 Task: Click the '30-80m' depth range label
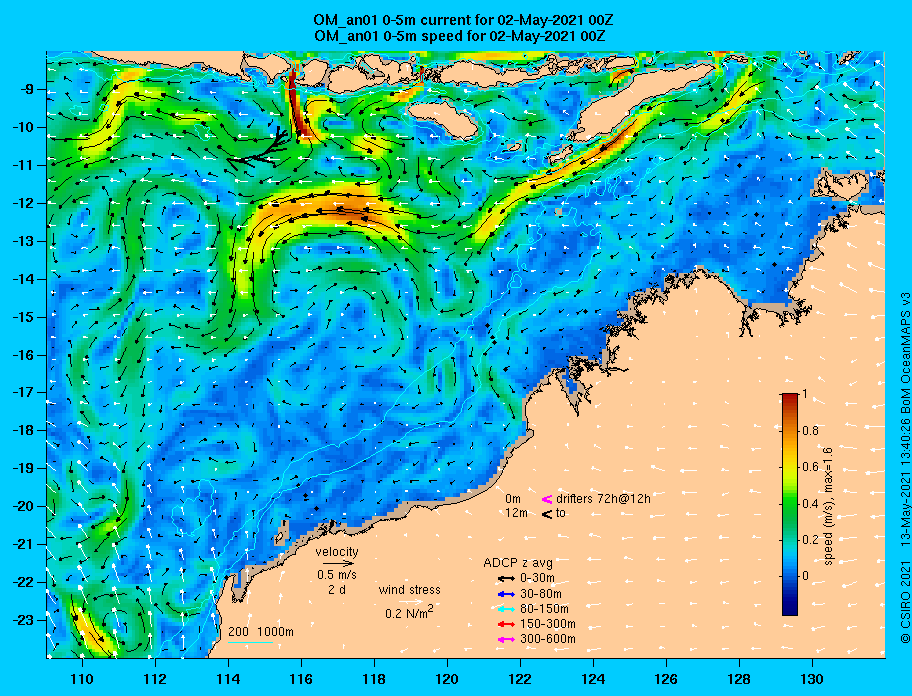[541, 594]
